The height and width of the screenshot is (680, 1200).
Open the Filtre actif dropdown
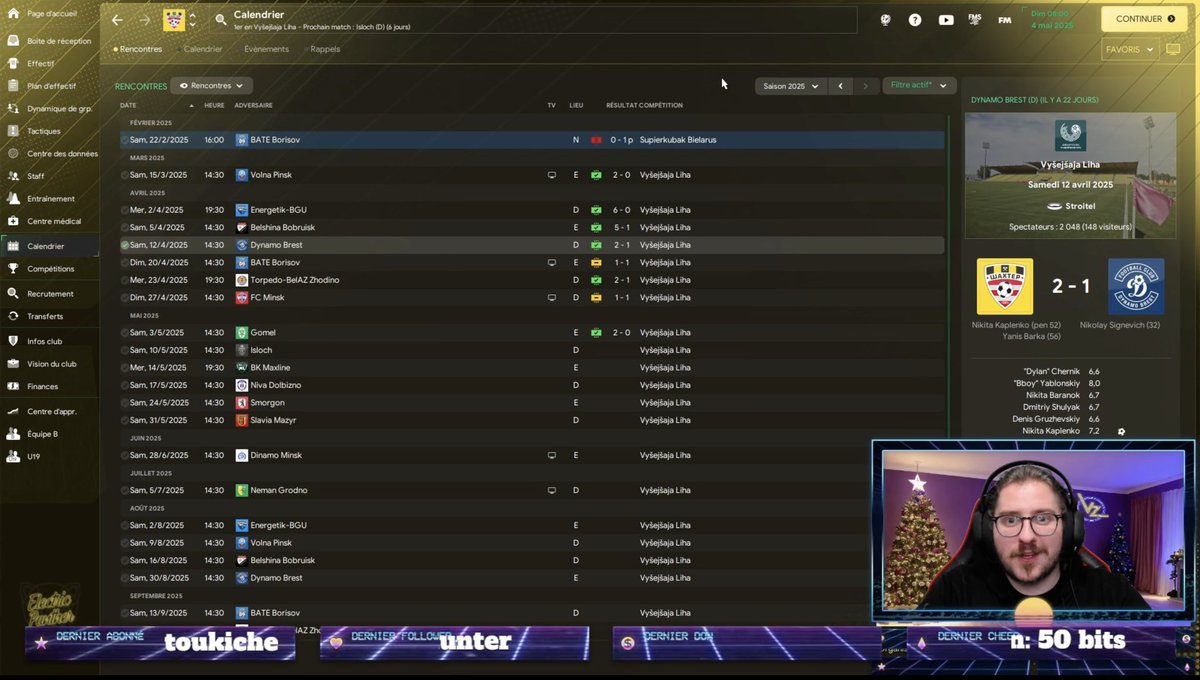(919, 86)
